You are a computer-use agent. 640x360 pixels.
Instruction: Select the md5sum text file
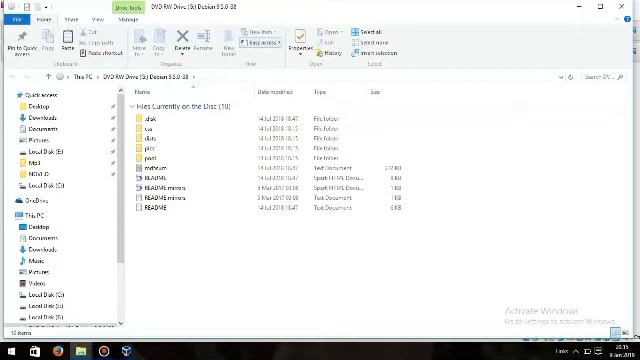pyautogui.click(x=155, y=168)
